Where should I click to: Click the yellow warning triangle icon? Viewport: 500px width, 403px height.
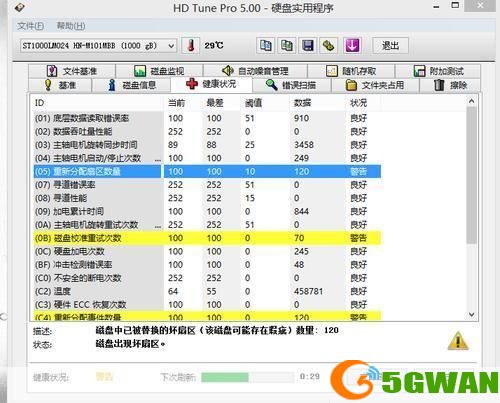point(458,341)
